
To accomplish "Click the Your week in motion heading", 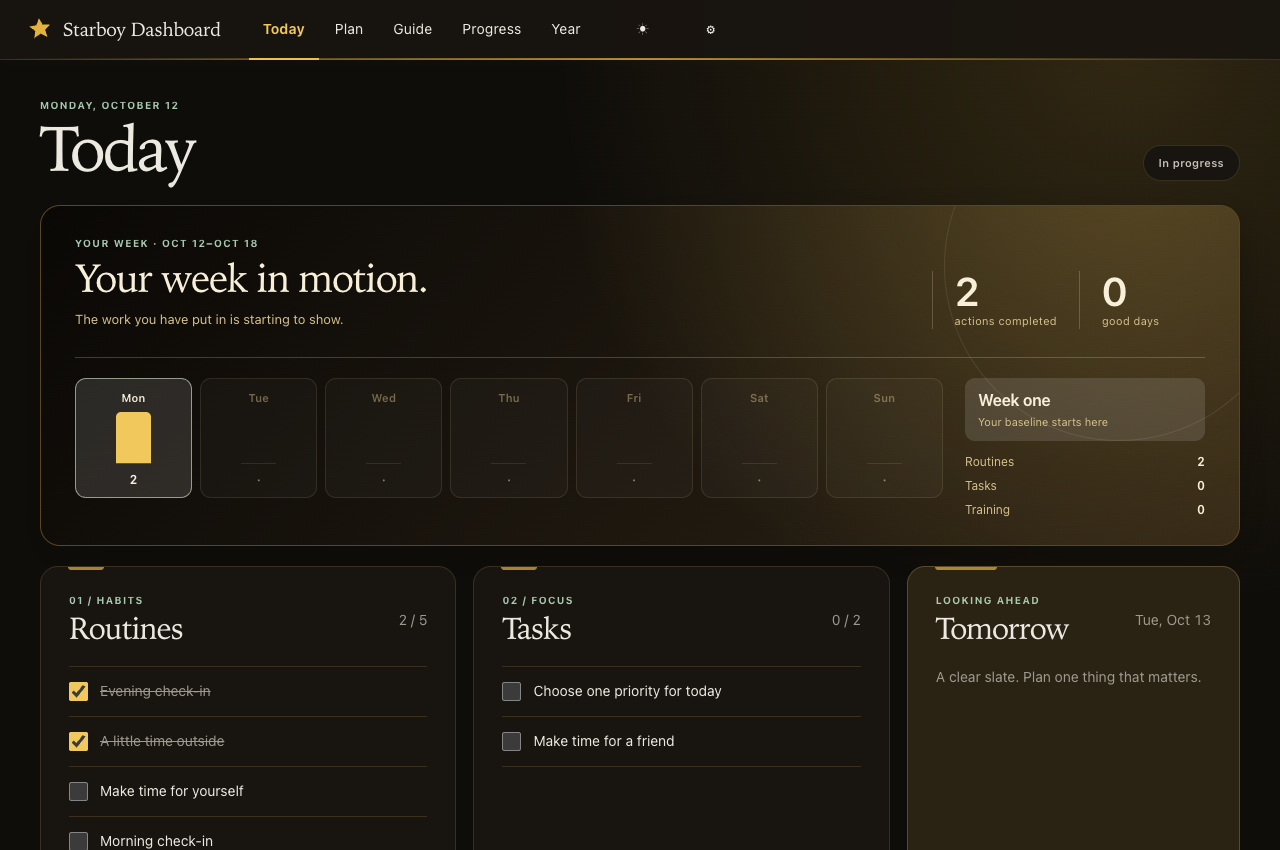I will coord(251,278).
